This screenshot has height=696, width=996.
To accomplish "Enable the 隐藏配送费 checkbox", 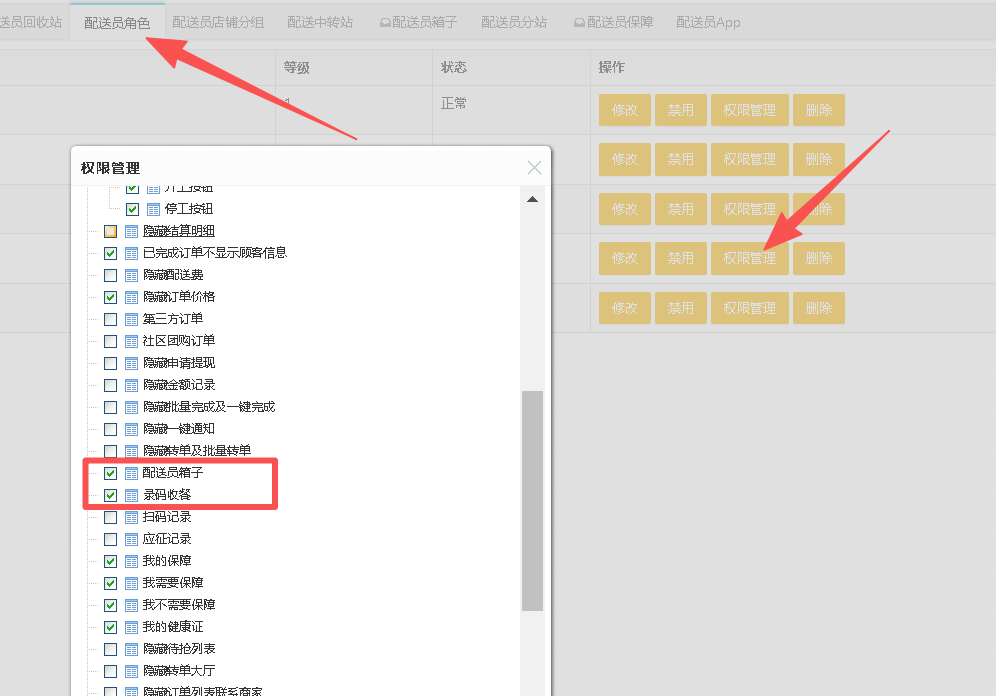I will pyautogui.click(x=110, y=275).
